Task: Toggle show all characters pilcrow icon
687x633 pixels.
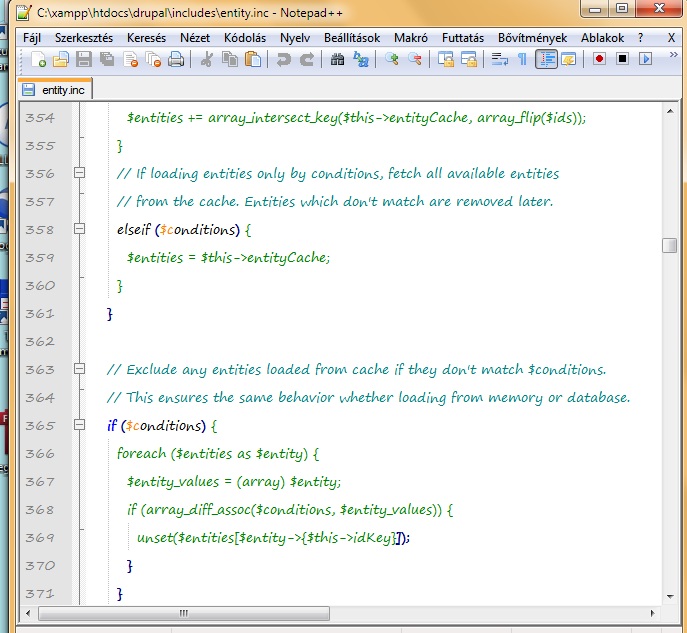Action: click(522, 59)
